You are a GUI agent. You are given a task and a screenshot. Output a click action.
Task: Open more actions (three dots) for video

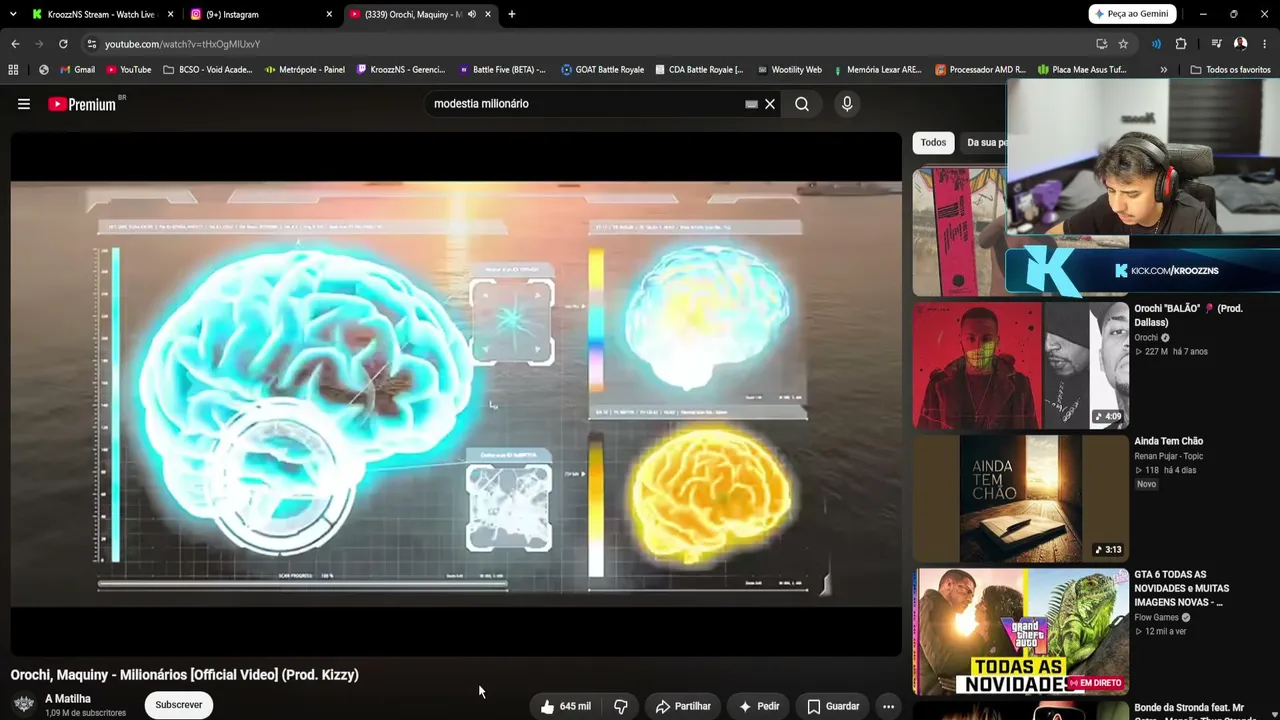pos(888,706)
